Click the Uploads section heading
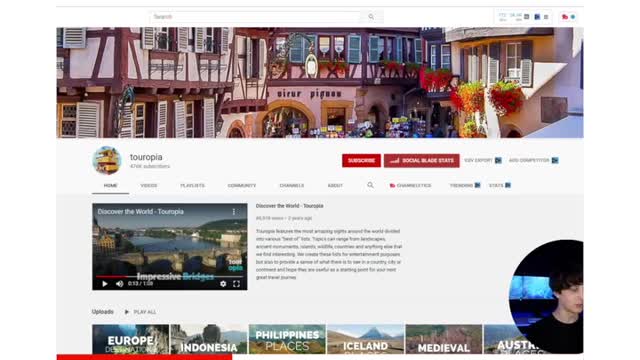Image resolution: width=640 pixels, height=360 pixels. click(x=102, y=311)
